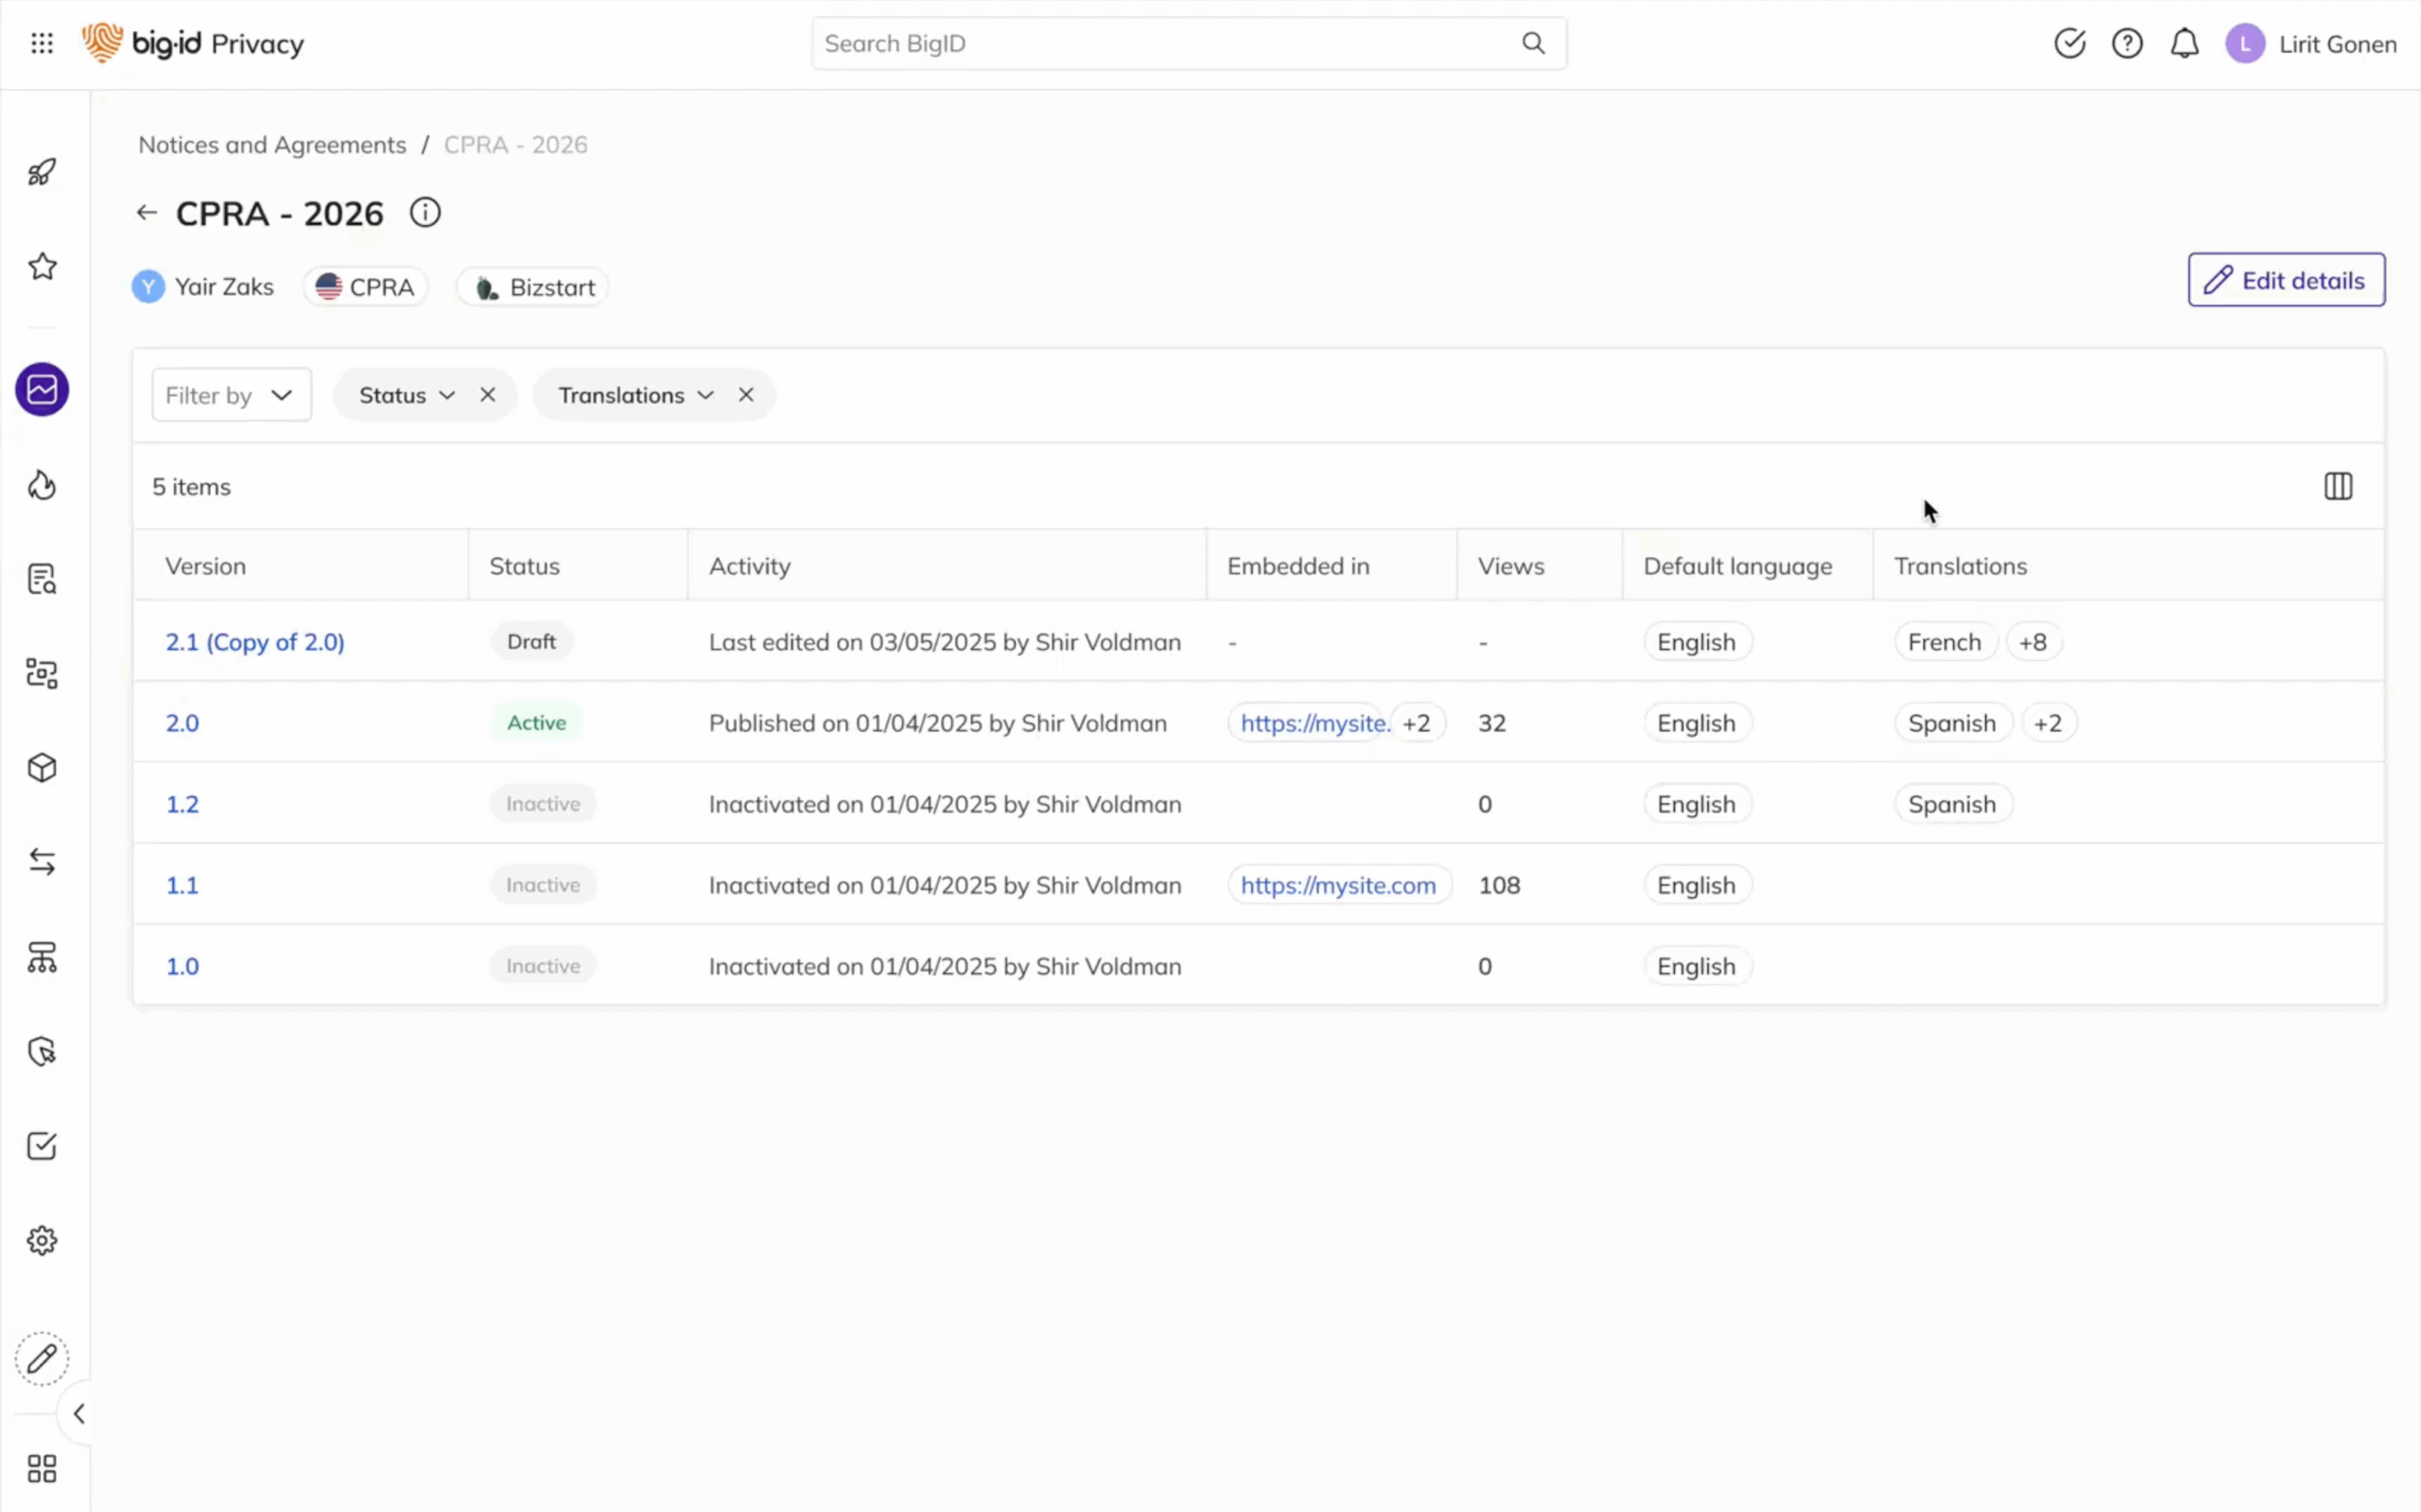Click the Lirit Gonen avatar
The image size is (2421, 1512).
click(2245, 43)
